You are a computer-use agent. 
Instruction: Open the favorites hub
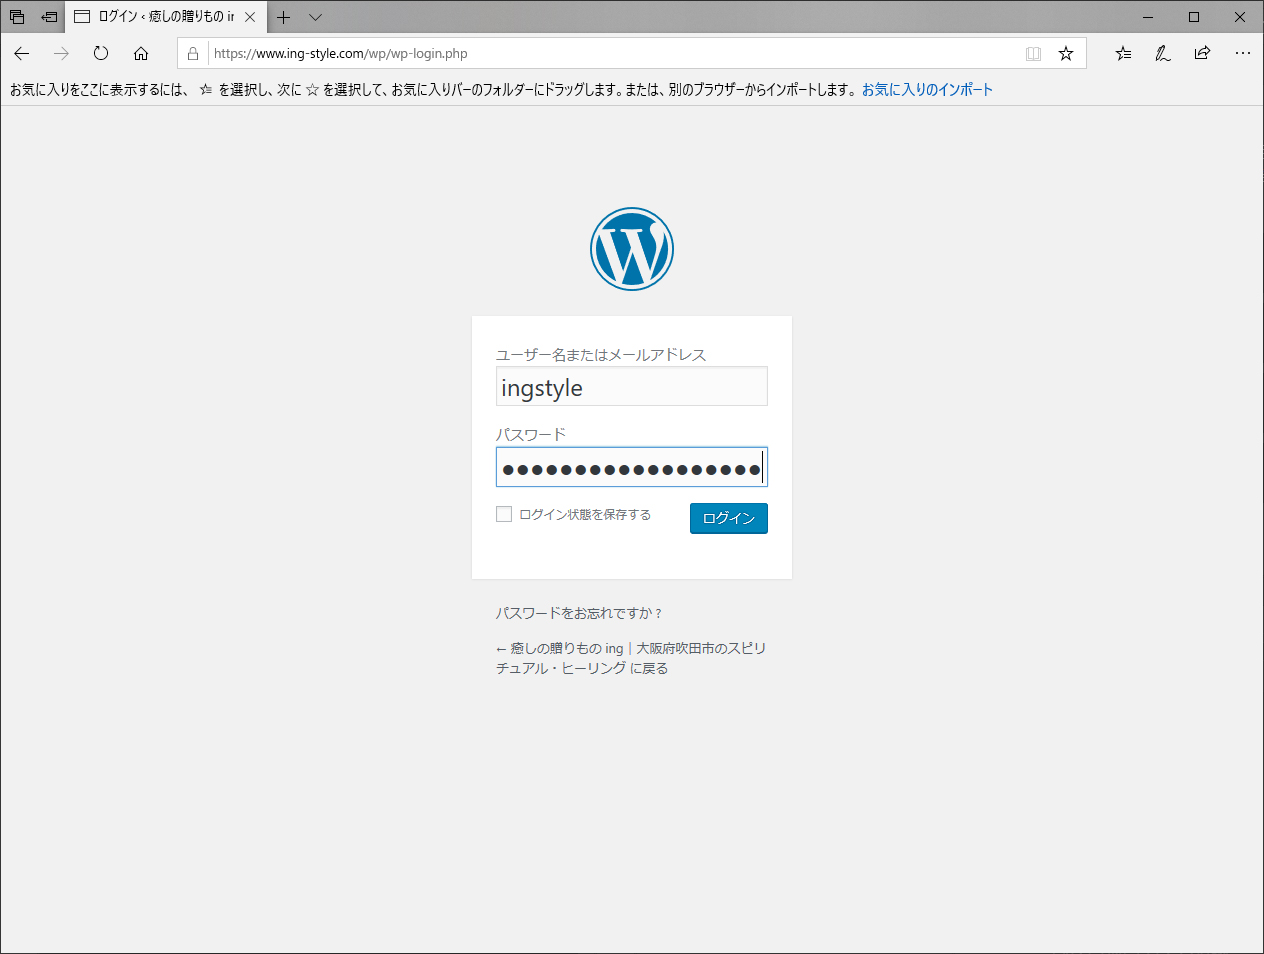point(1124,54)
